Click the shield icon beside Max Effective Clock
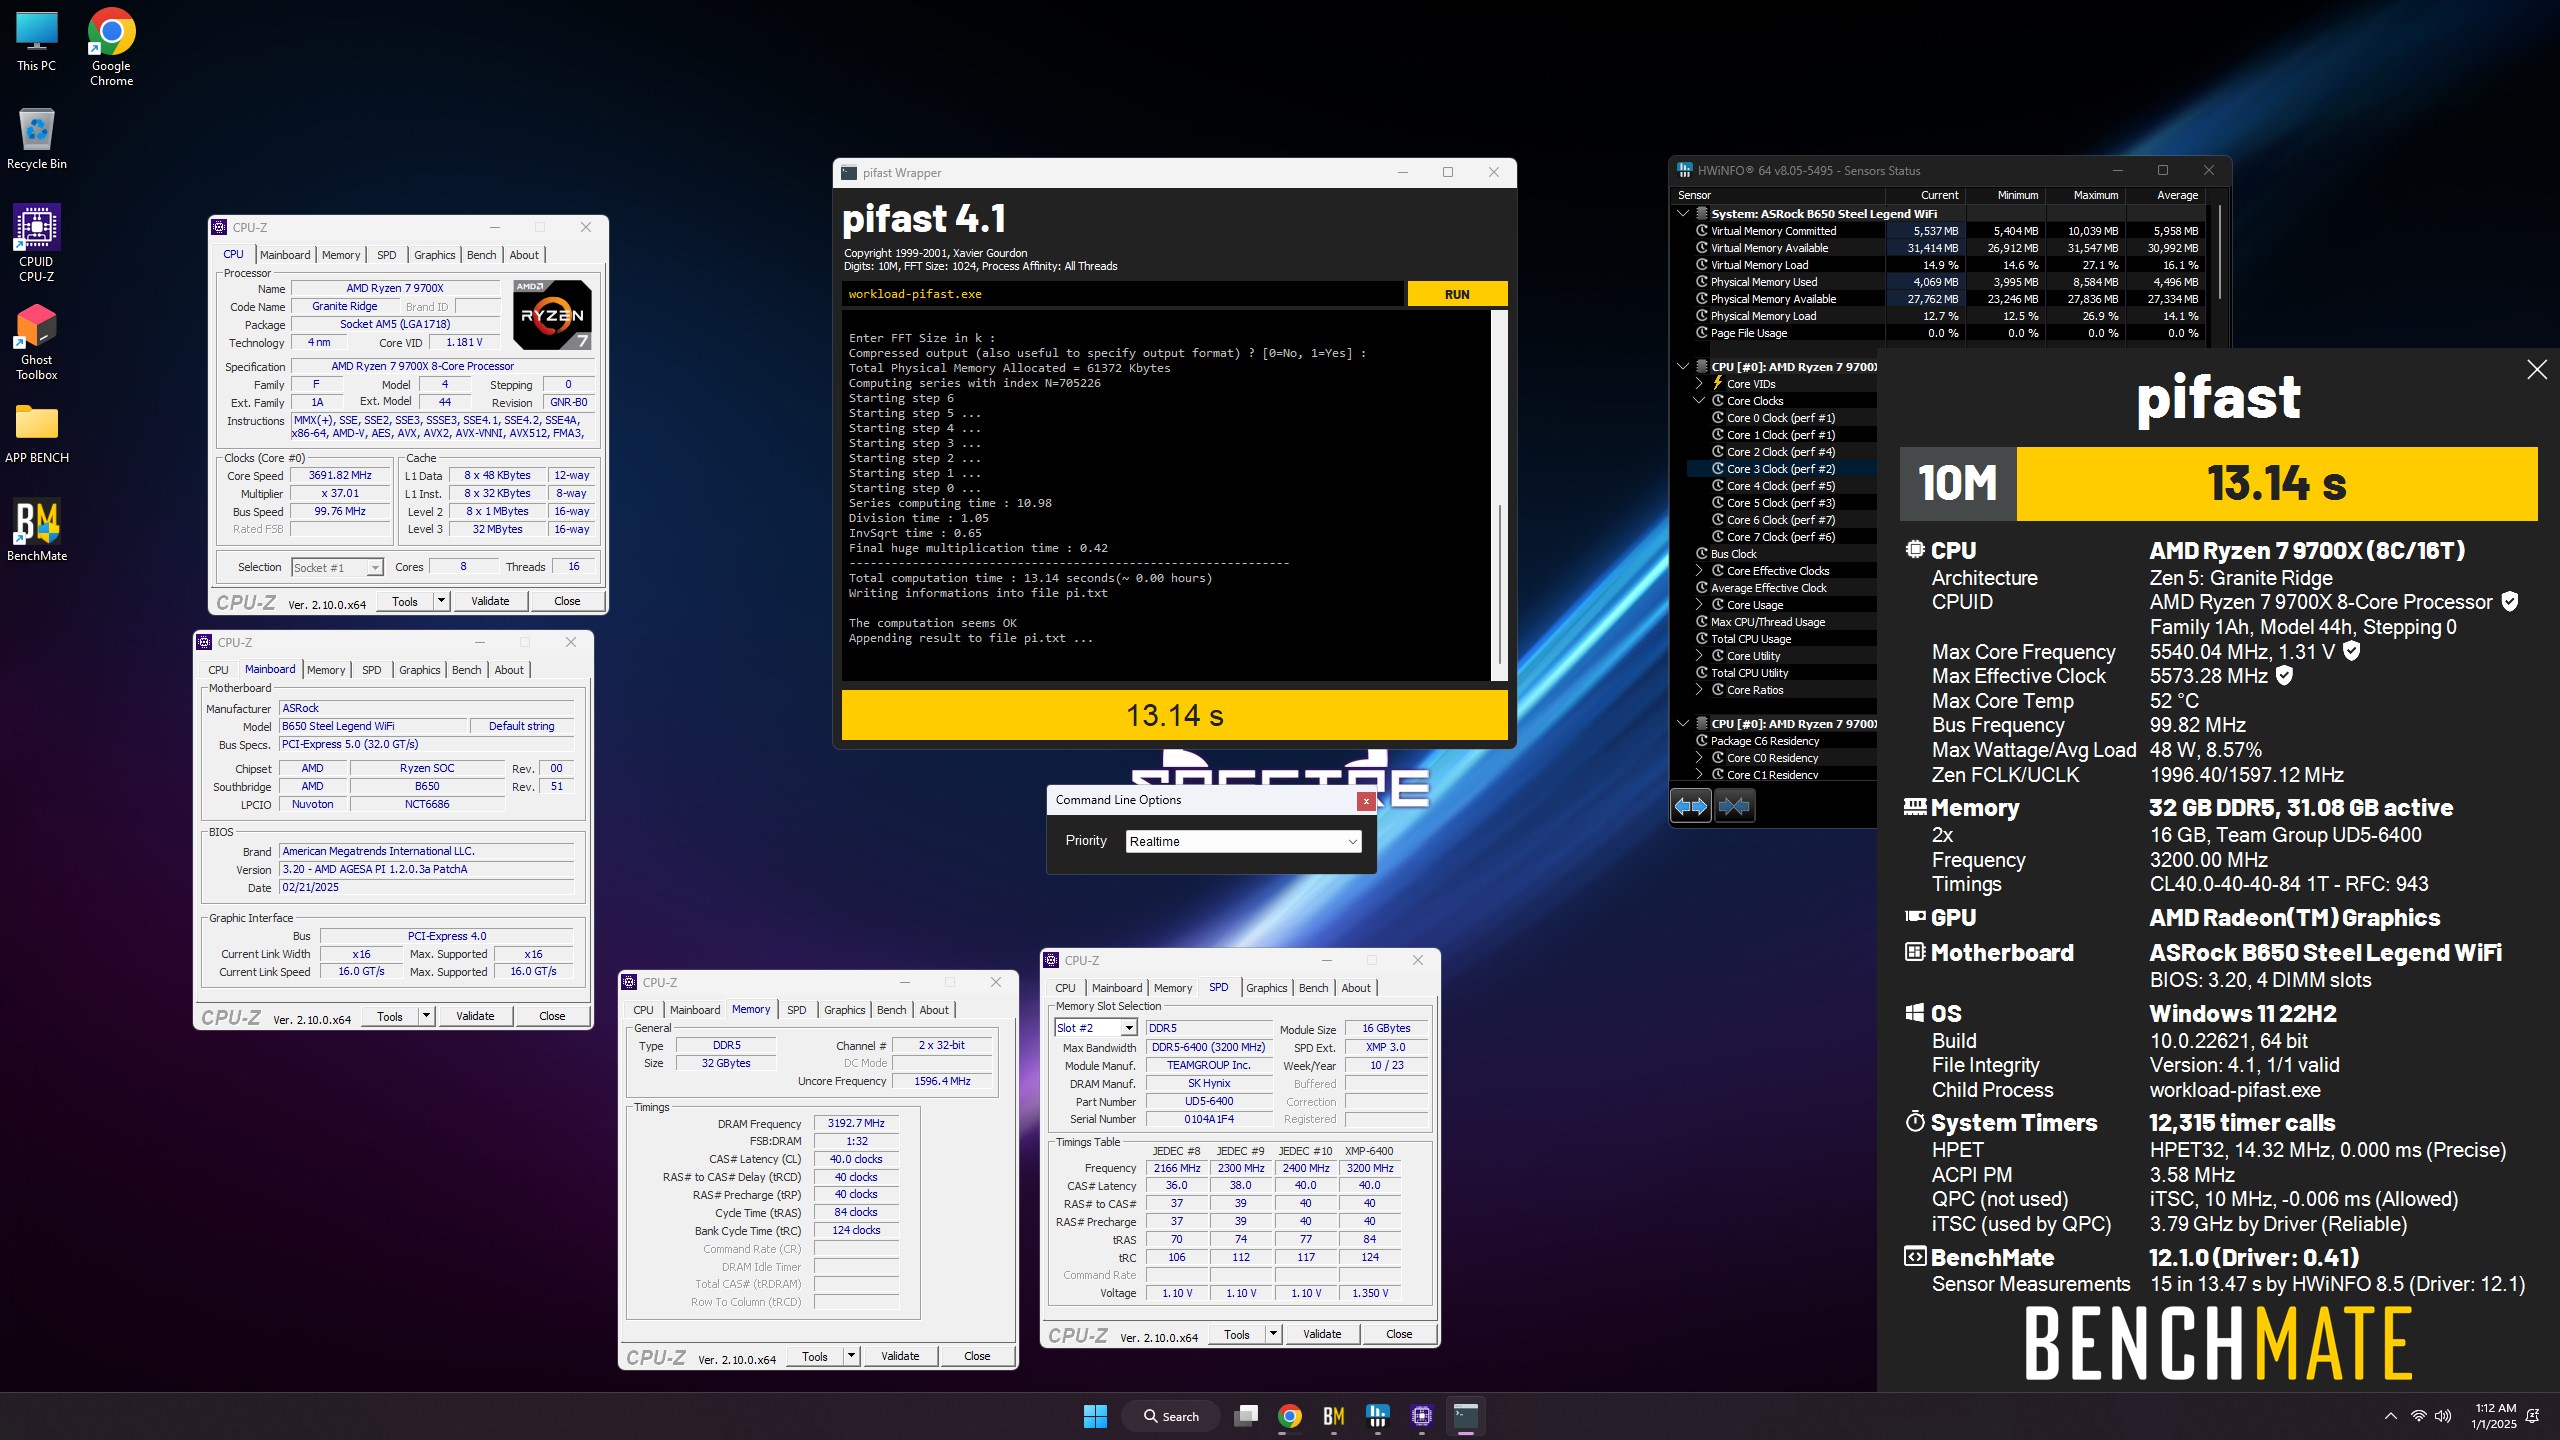Image resolution: width=2560 pixels, height=1440 pixels. tap(2284, 675)
